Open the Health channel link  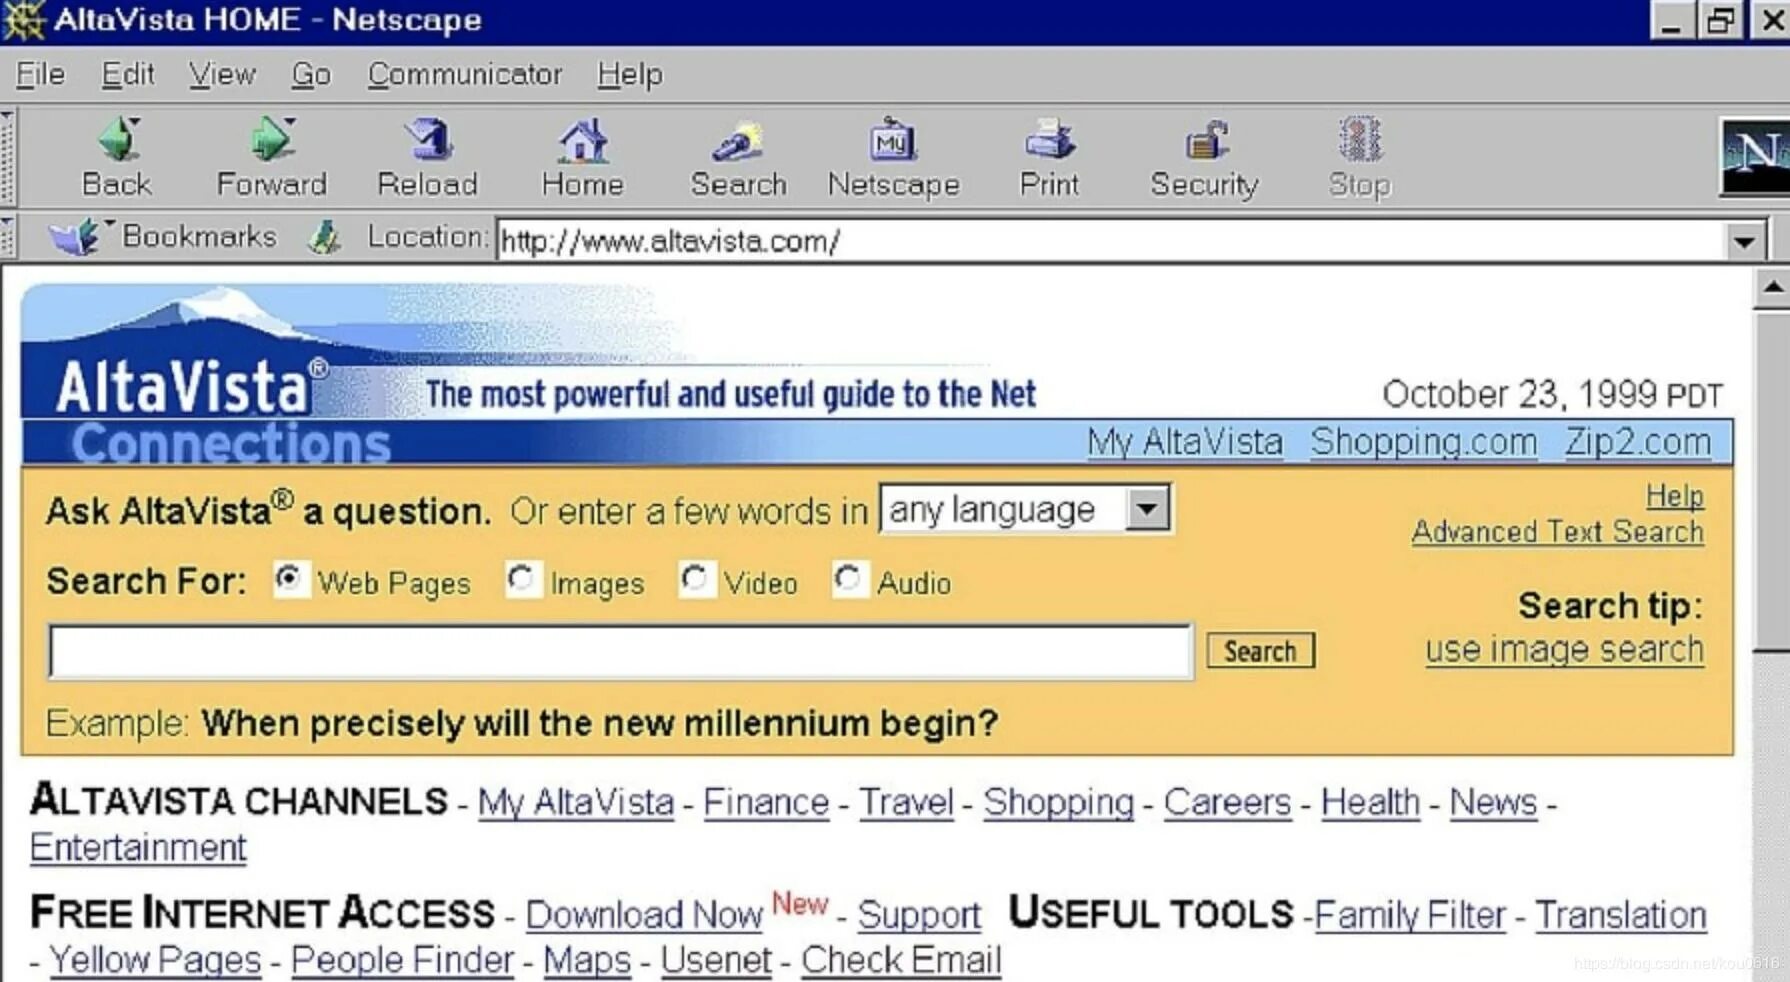coord(1370,802)
